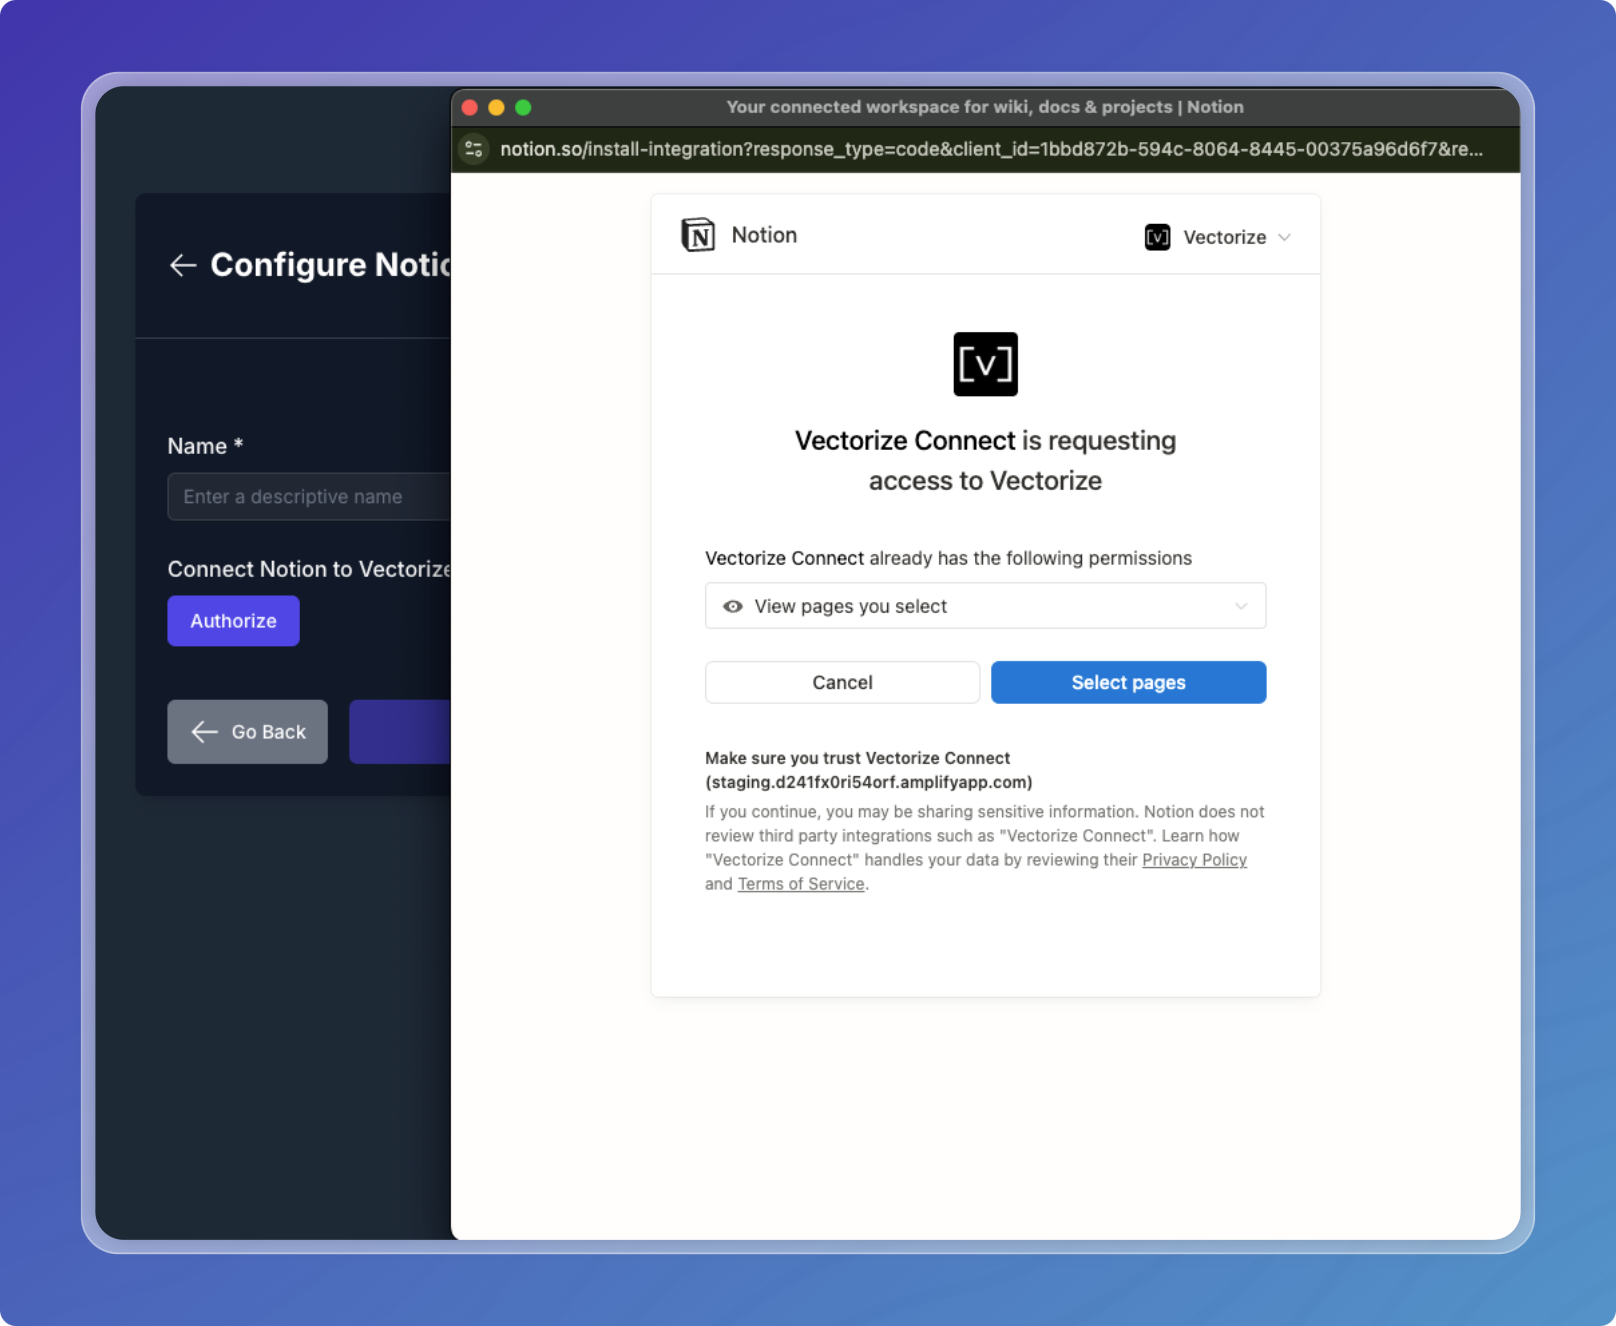The height and width of the screenshot is (1326, 1616).
Task: Click the notion.so URL in address bar
Action: click(991, 149)
